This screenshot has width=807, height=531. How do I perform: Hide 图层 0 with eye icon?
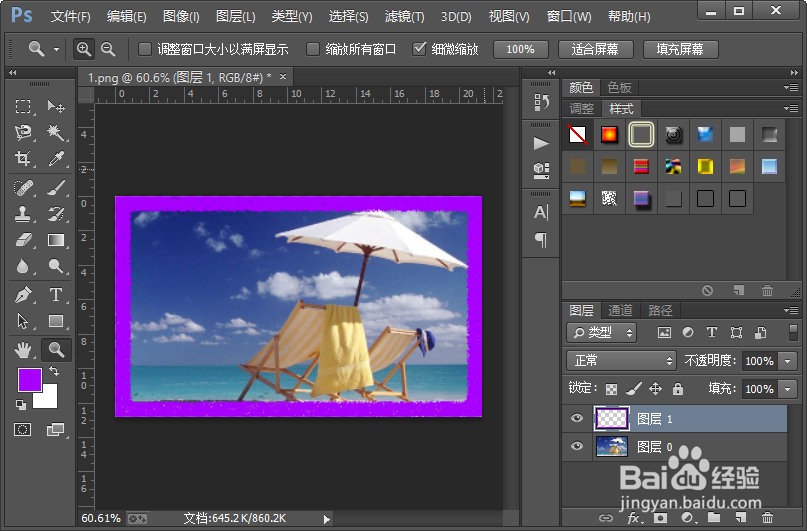(x=577, y=446)
